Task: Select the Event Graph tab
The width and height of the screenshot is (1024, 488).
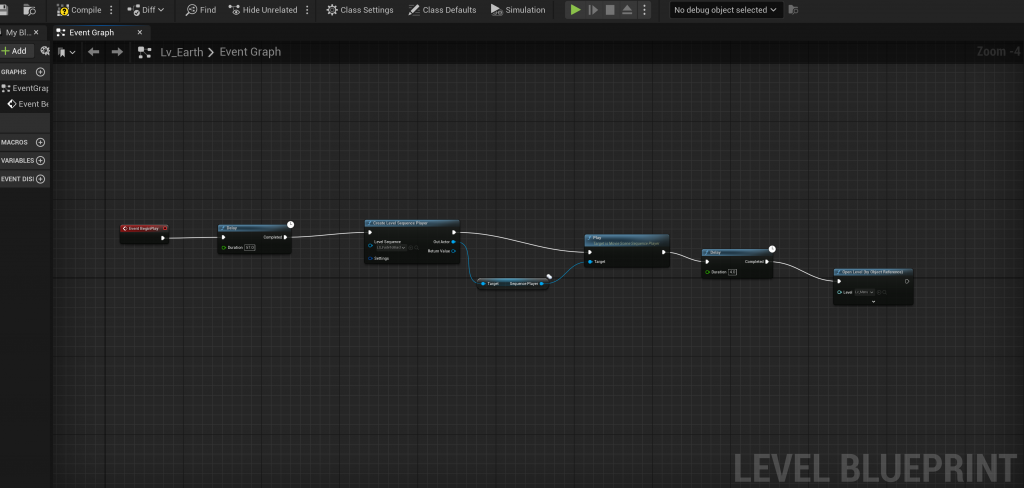Action: coord(91,32)
